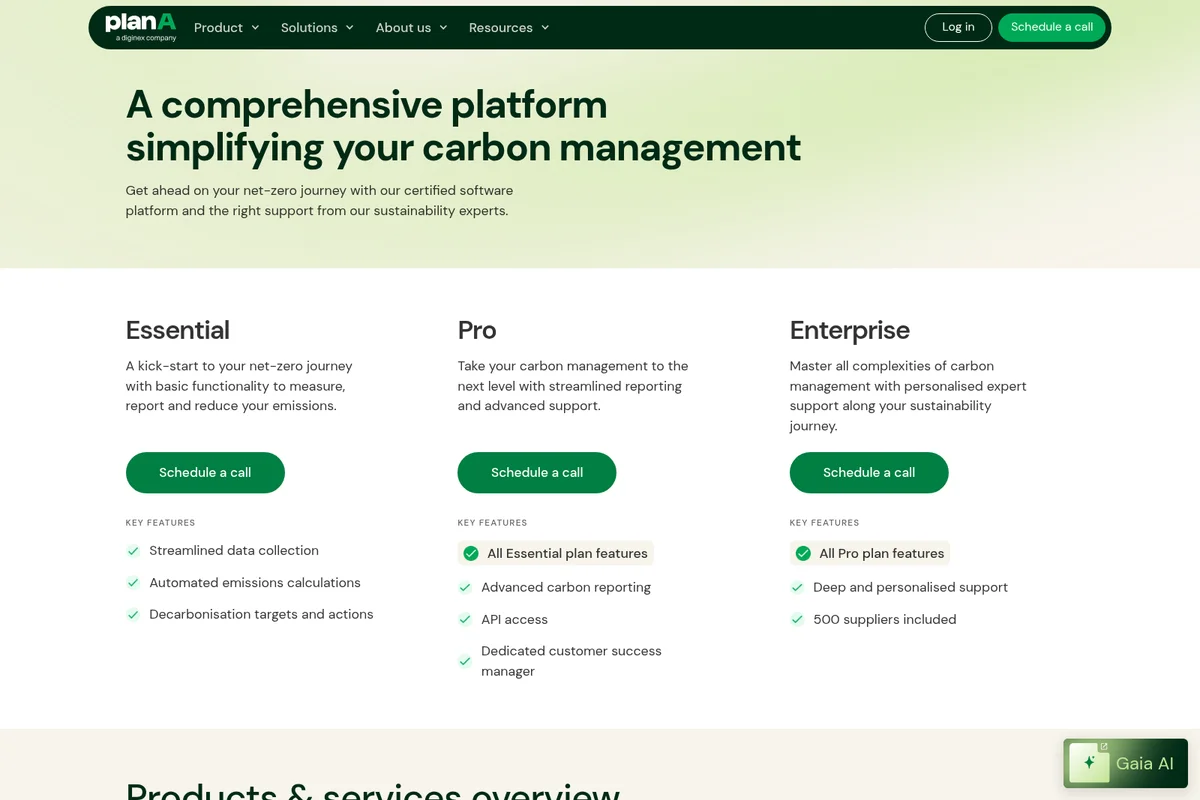Click checkmark beside Streamlined data collection
The height and width of the screenshot is (800, 1200).
133,550
